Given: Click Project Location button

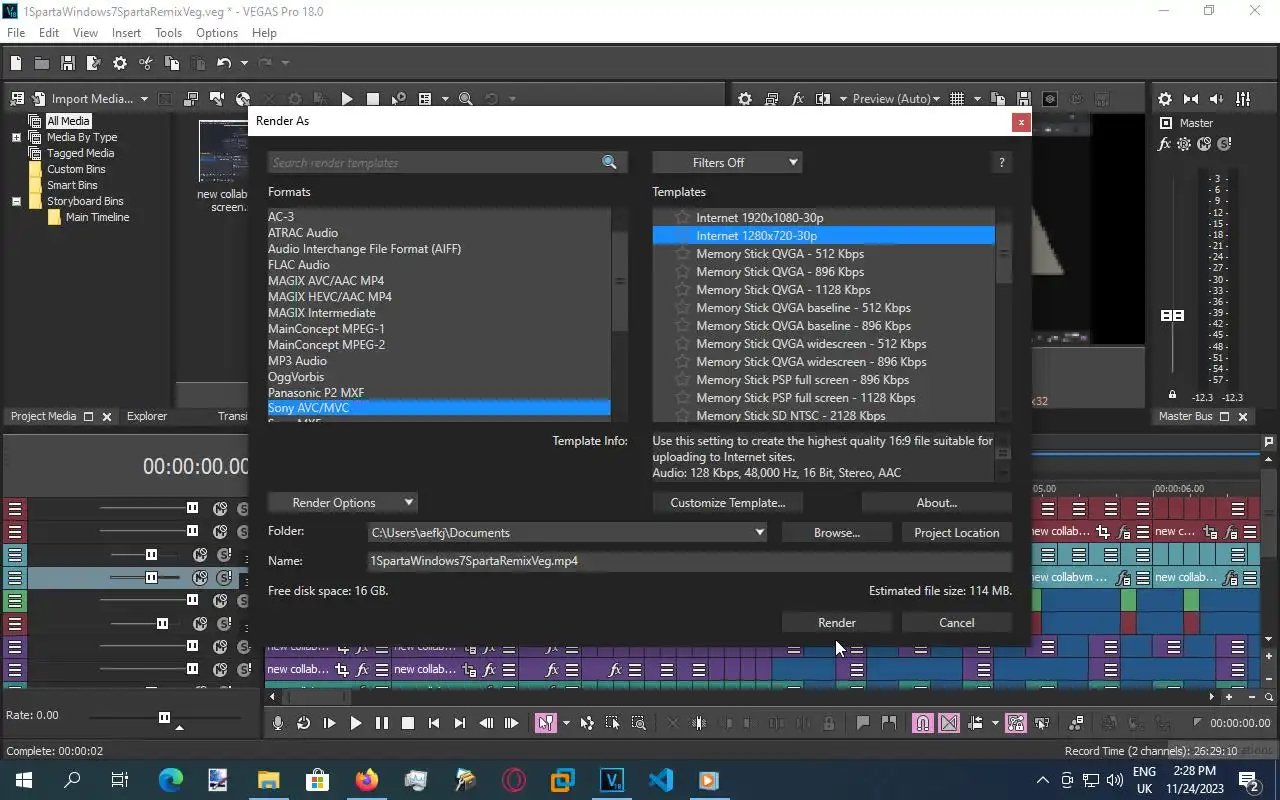Looking at the screenshot, I should point(956,532).
